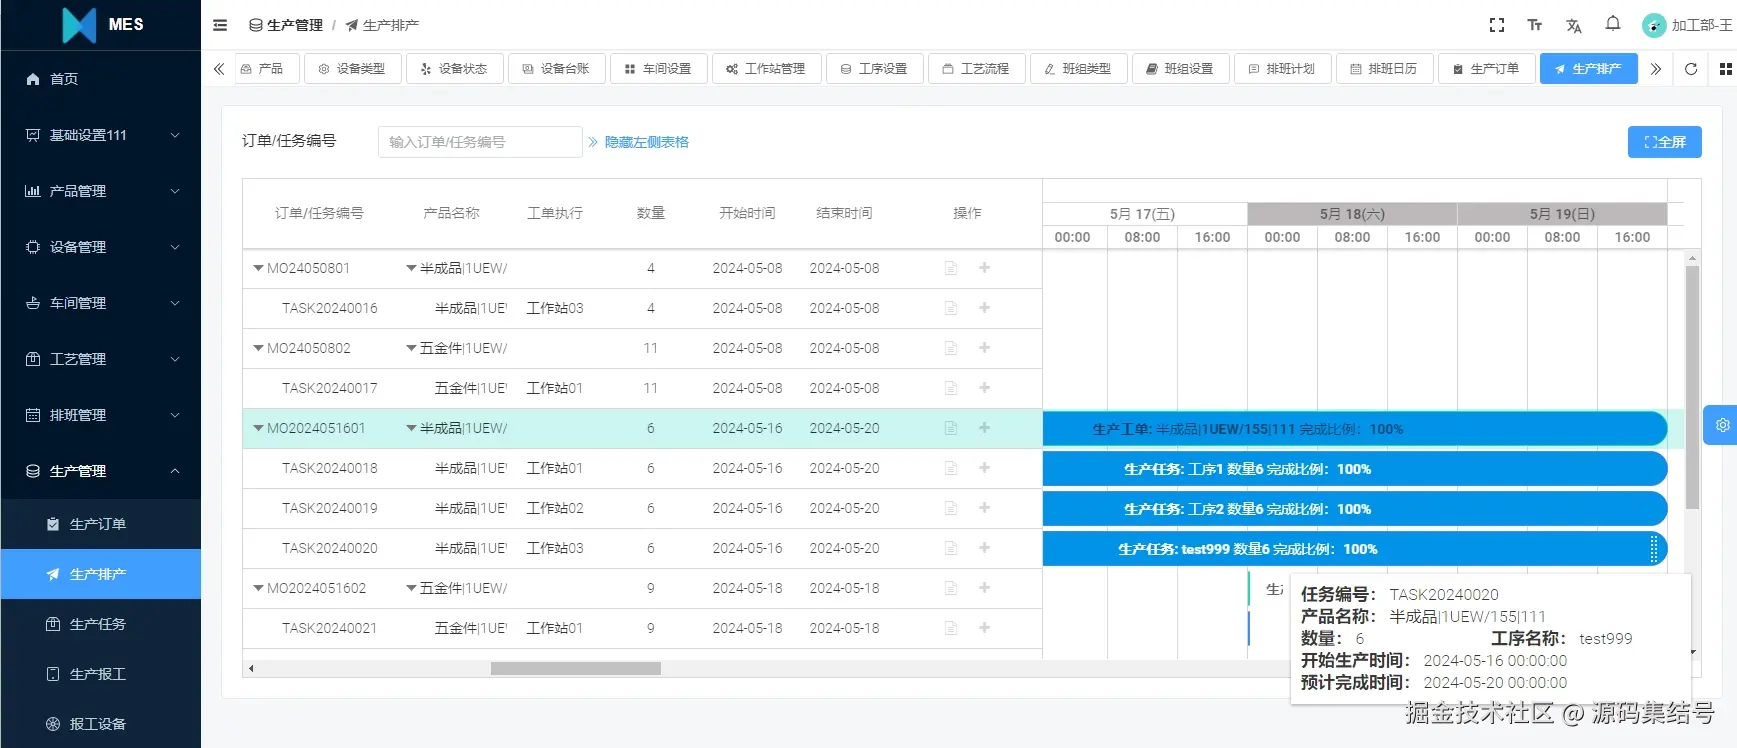Click table left scroll arrow
This screenshot has height=748, width=1737.
[251, 668]
